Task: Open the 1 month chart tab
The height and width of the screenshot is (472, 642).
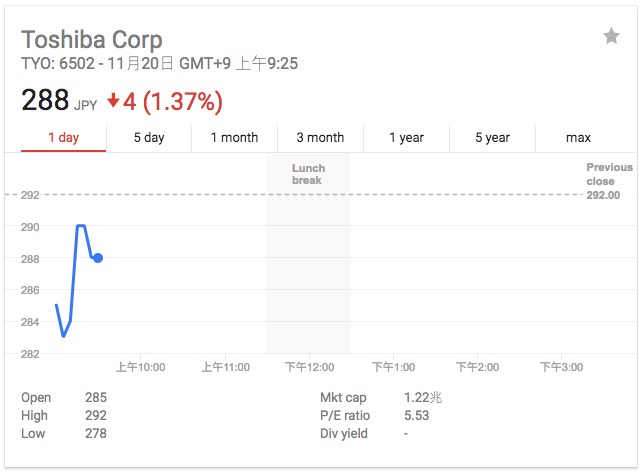Action: 234,138
